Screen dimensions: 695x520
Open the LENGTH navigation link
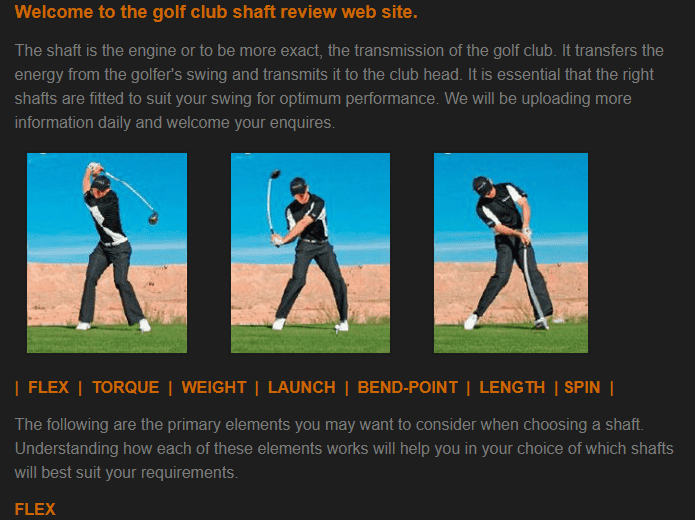[512, 387]
